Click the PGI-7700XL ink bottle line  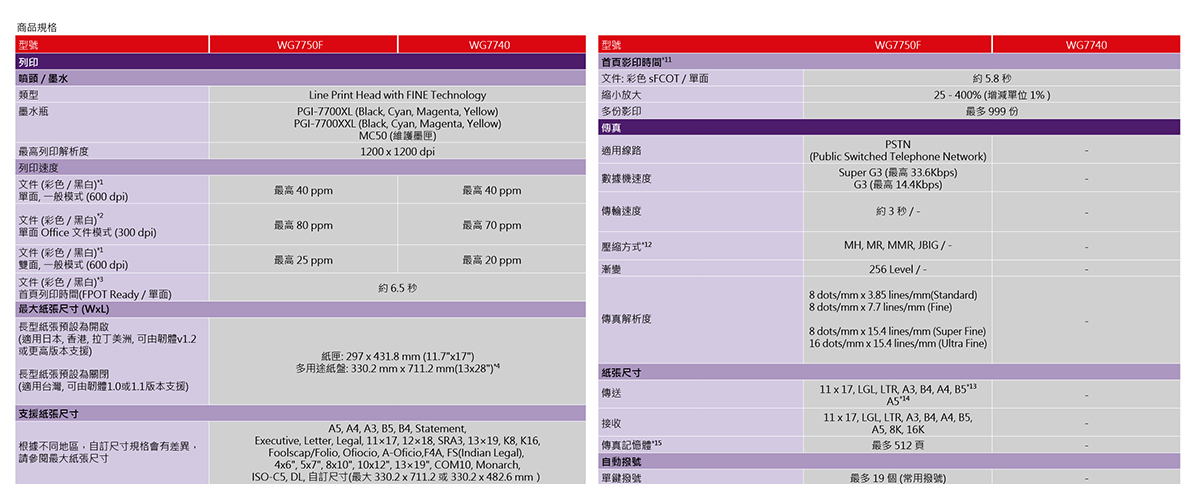click(397, 110)
